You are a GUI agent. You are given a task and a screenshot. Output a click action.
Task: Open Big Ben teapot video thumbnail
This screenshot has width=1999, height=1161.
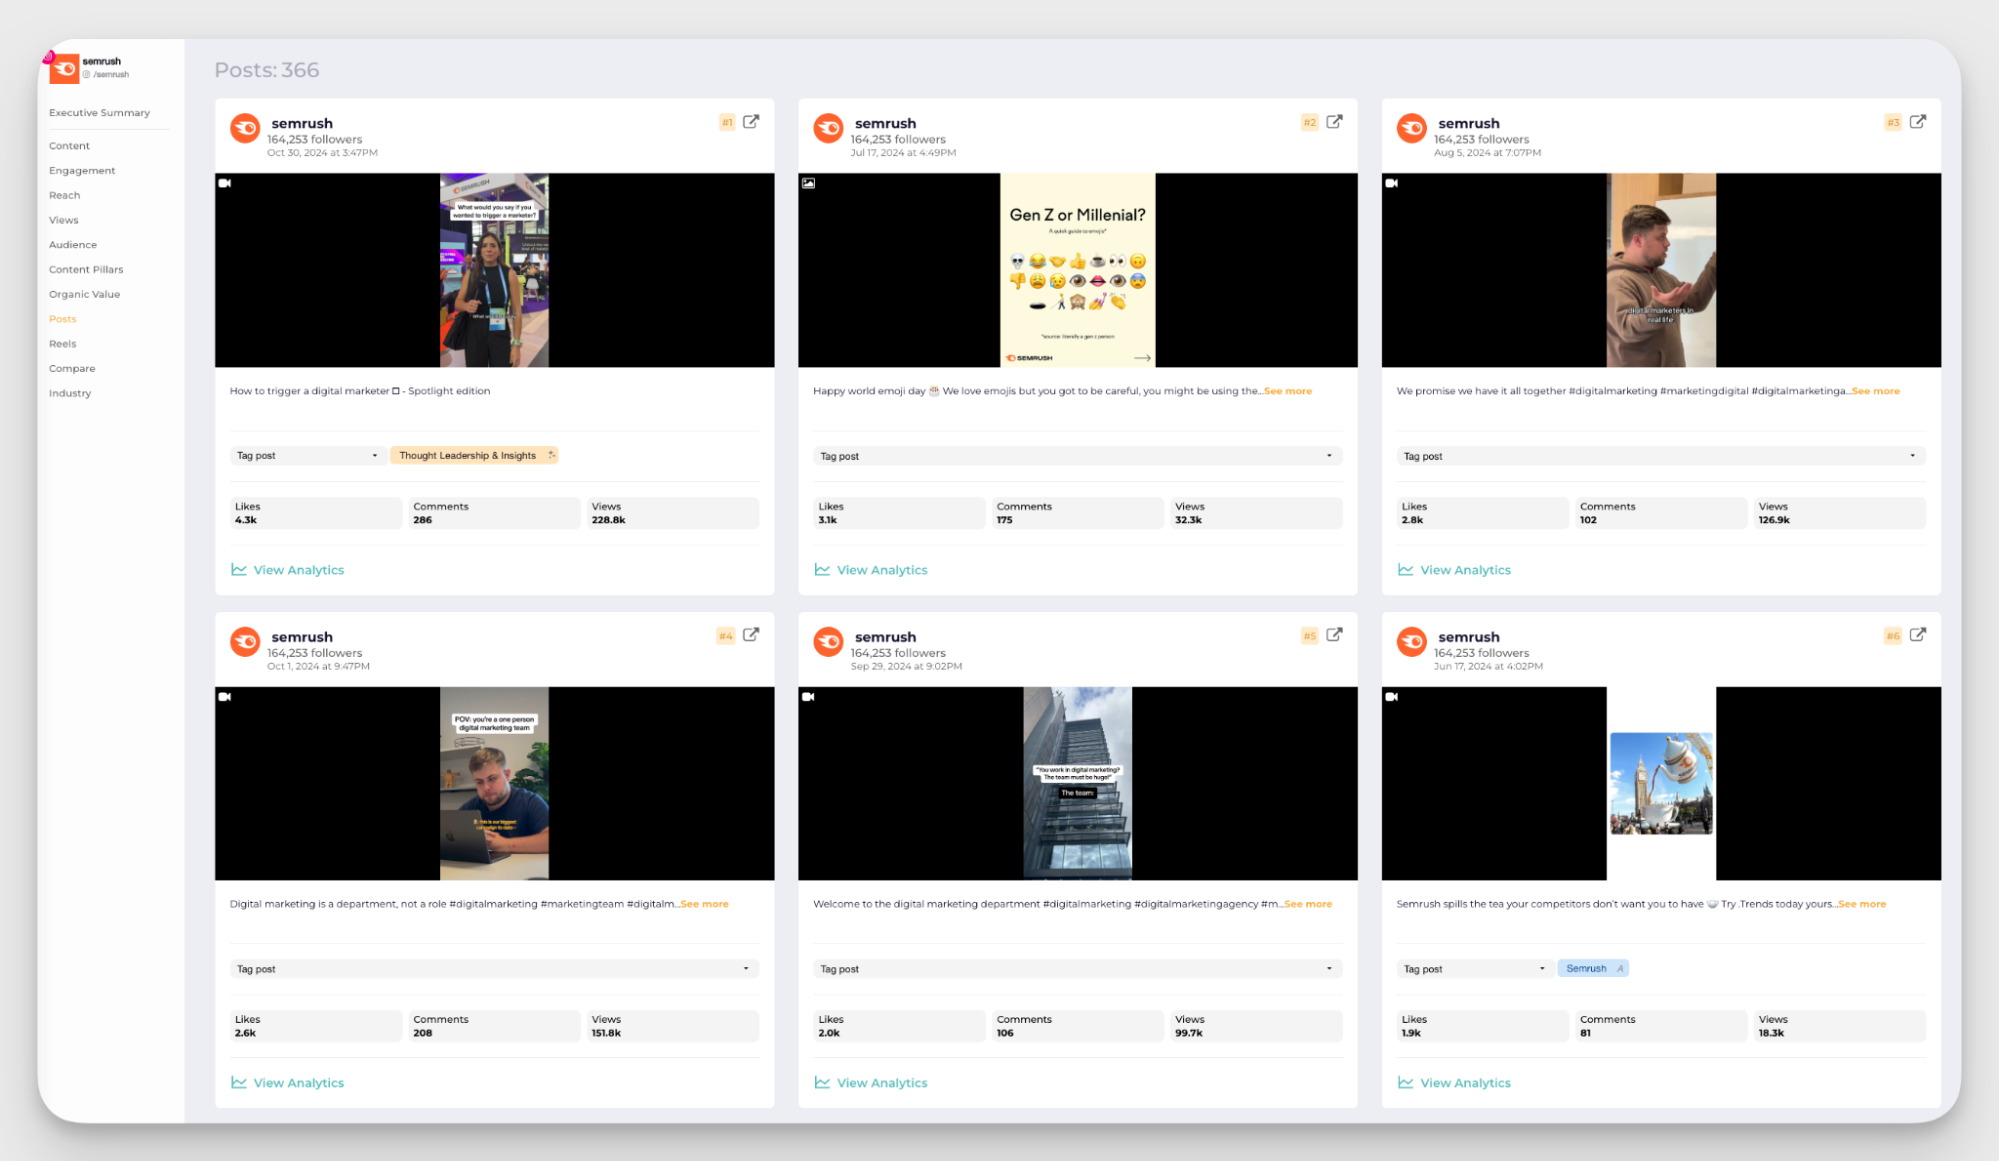pos(1661,783)
